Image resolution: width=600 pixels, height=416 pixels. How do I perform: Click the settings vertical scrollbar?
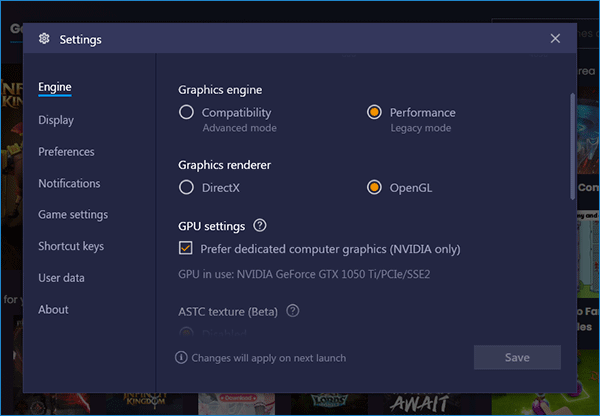572,146
